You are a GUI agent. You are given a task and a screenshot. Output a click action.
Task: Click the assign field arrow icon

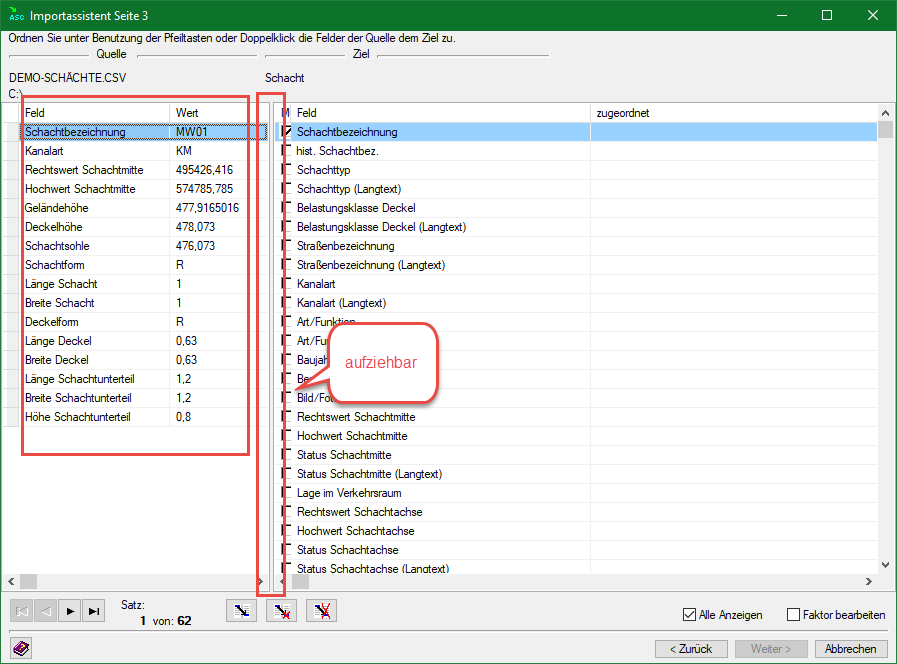point(240,612)
